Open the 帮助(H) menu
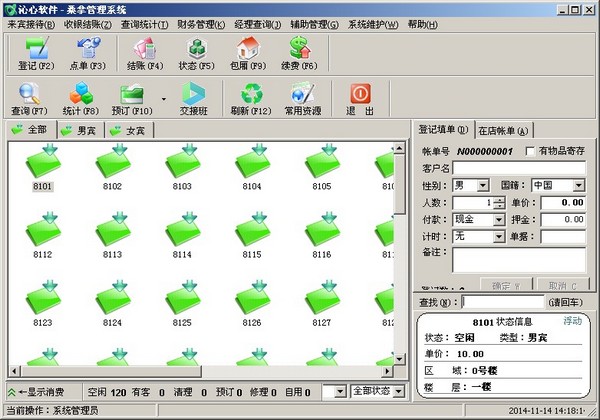600x420 pixels. (x=423, y=24)
